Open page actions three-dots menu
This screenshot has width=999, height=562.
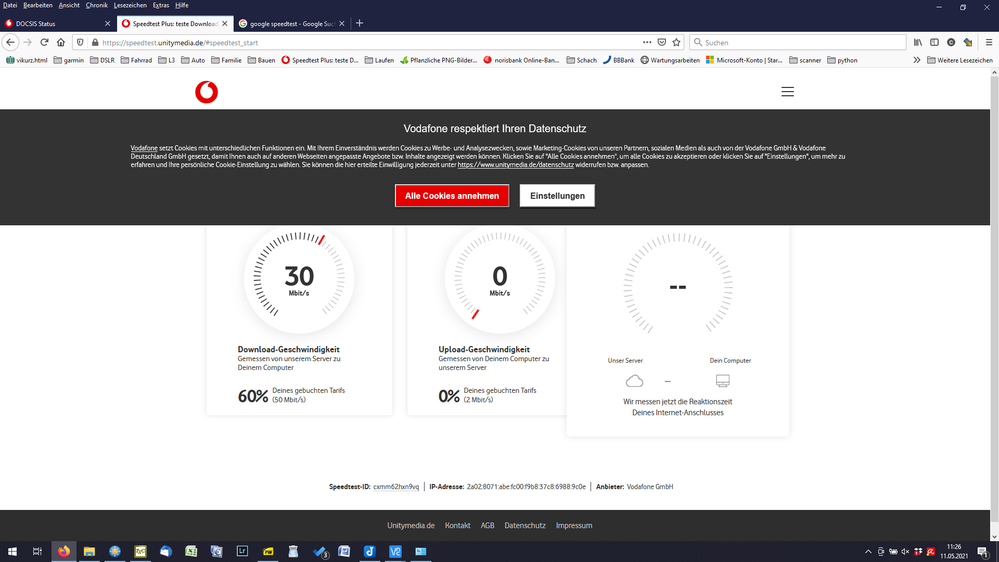pyautogui.click(x=647, y=43)
